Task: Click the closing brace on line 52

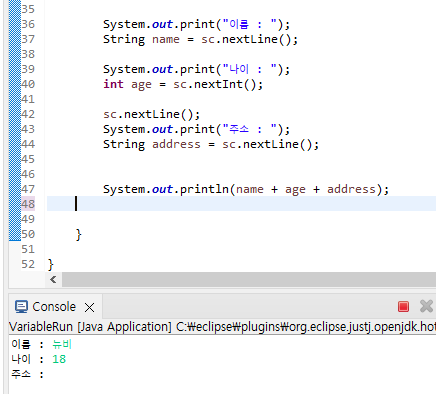Action: [x=50, y=264]
